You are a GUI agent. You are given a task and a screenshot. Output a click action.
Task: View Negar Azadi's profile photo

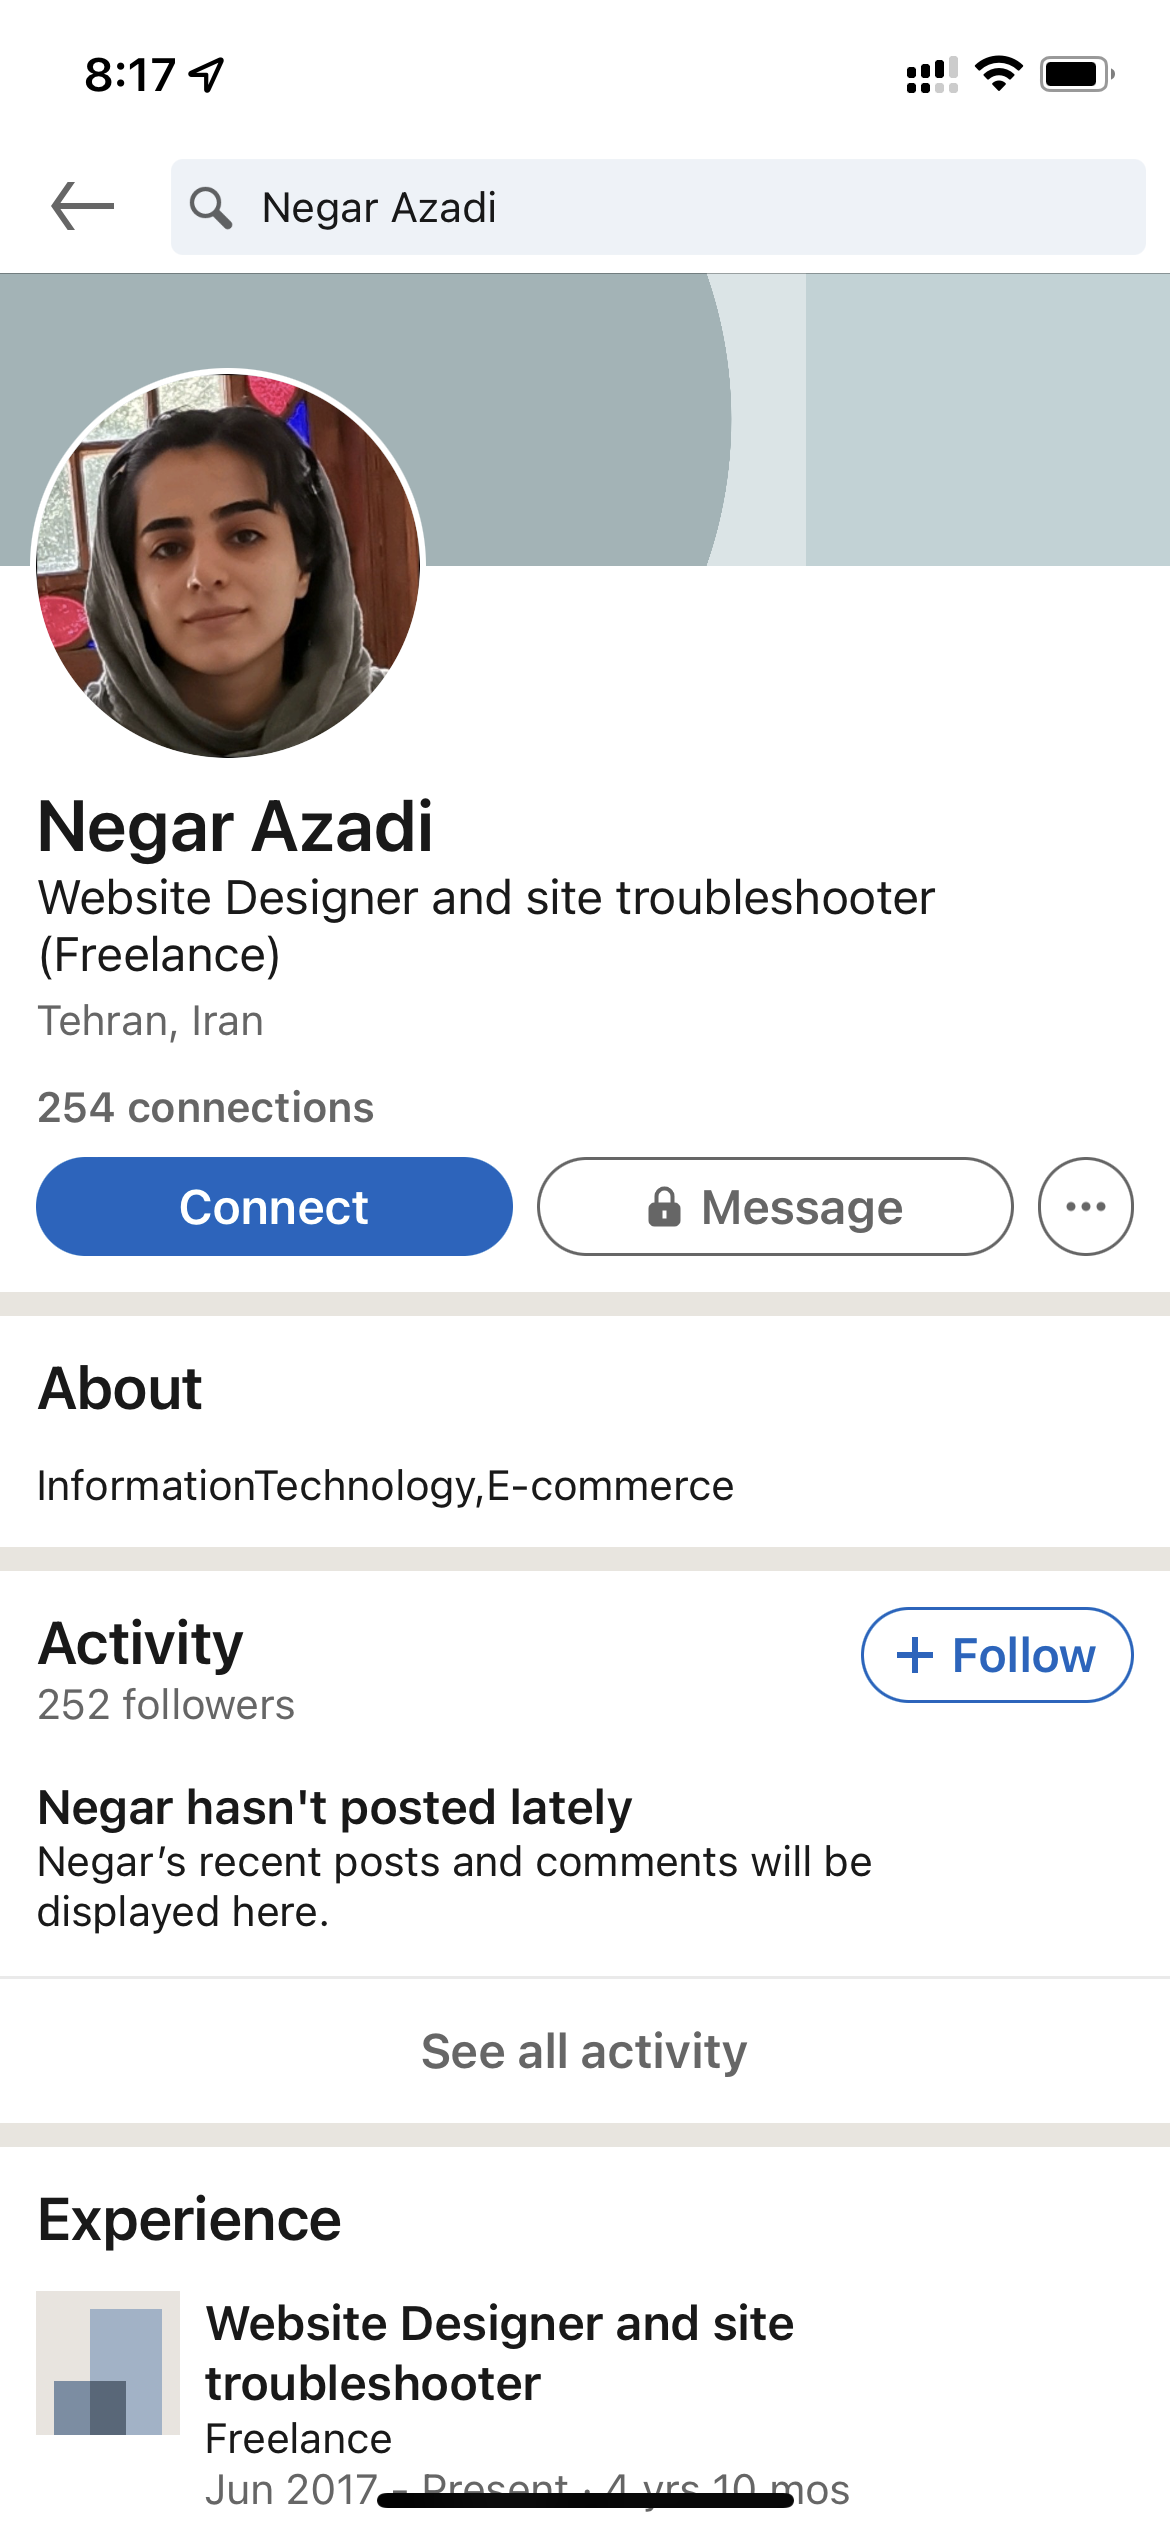[229, 563]
